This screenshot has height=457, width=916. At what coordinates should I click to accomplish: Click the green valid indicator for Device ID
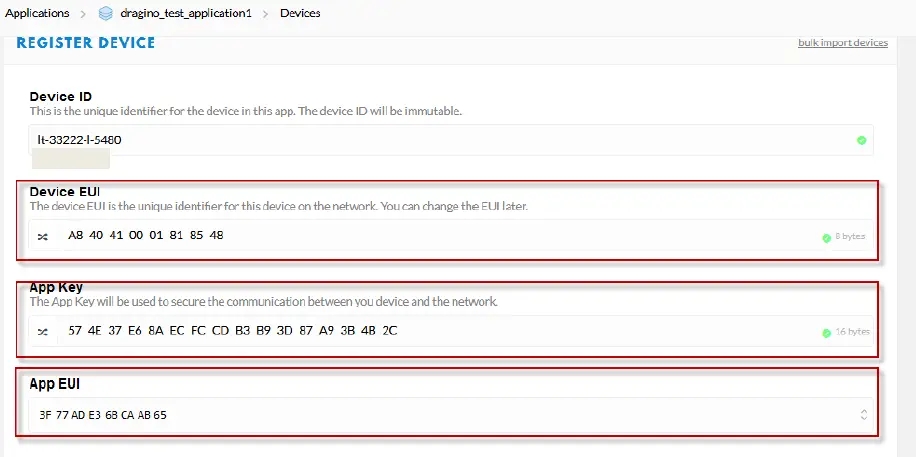pyautogui.click(x=861, y=140)
